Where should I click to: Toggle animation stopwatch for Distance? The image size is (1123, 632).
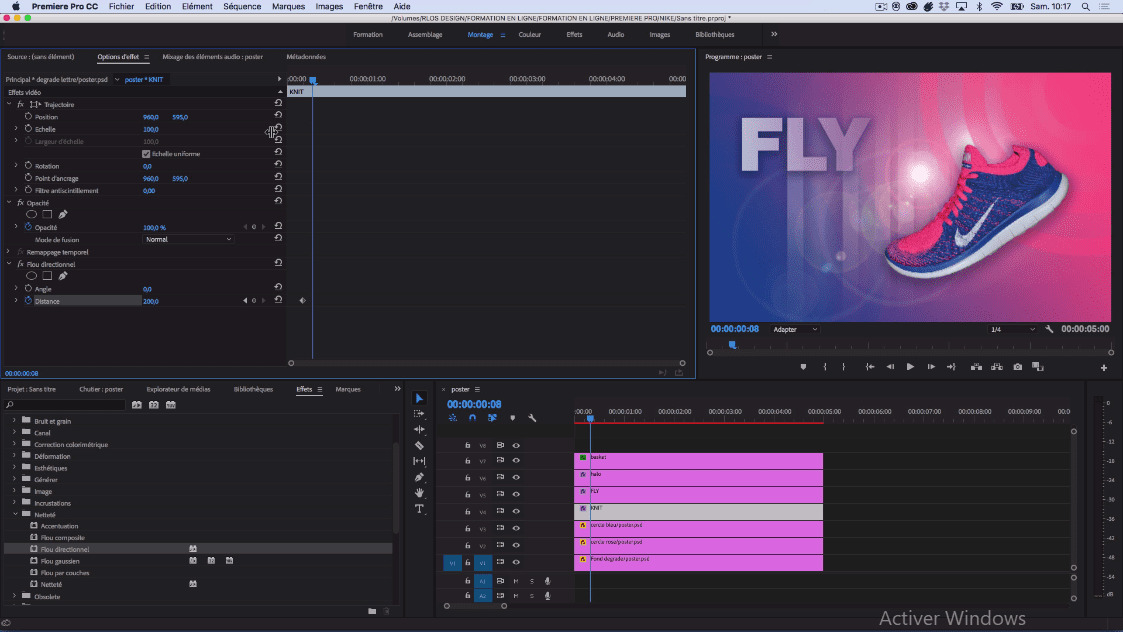(x=29, y=300)
